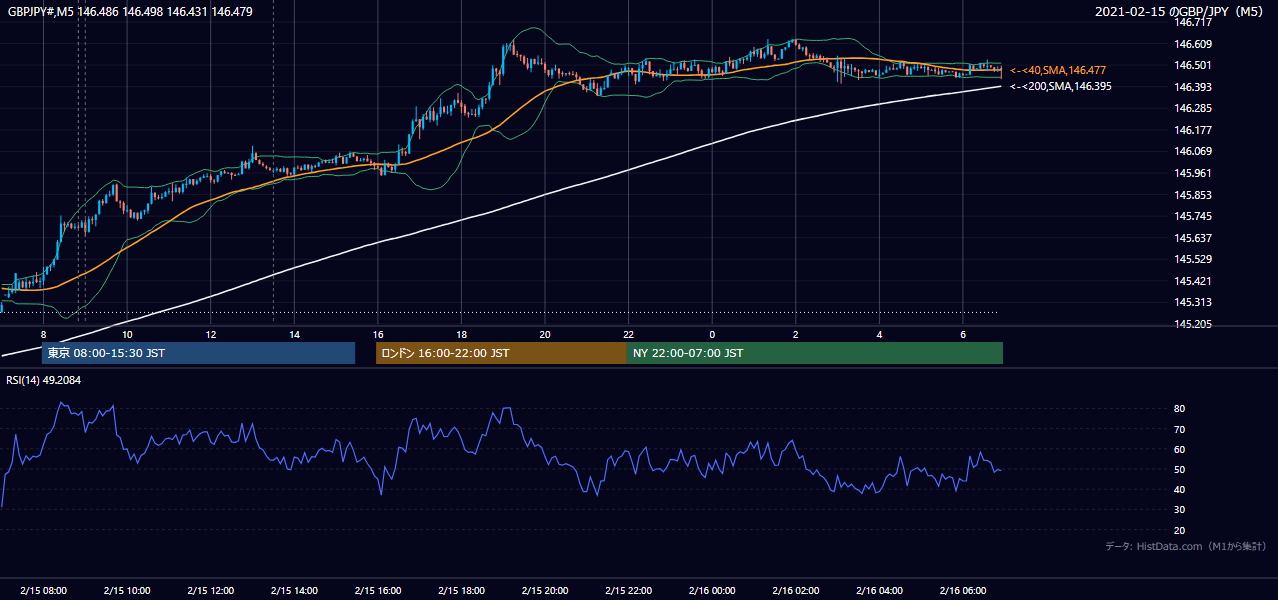Click hour label 10 under the price chart
This screenshot has height=600, width=1278.
[127, 334]
